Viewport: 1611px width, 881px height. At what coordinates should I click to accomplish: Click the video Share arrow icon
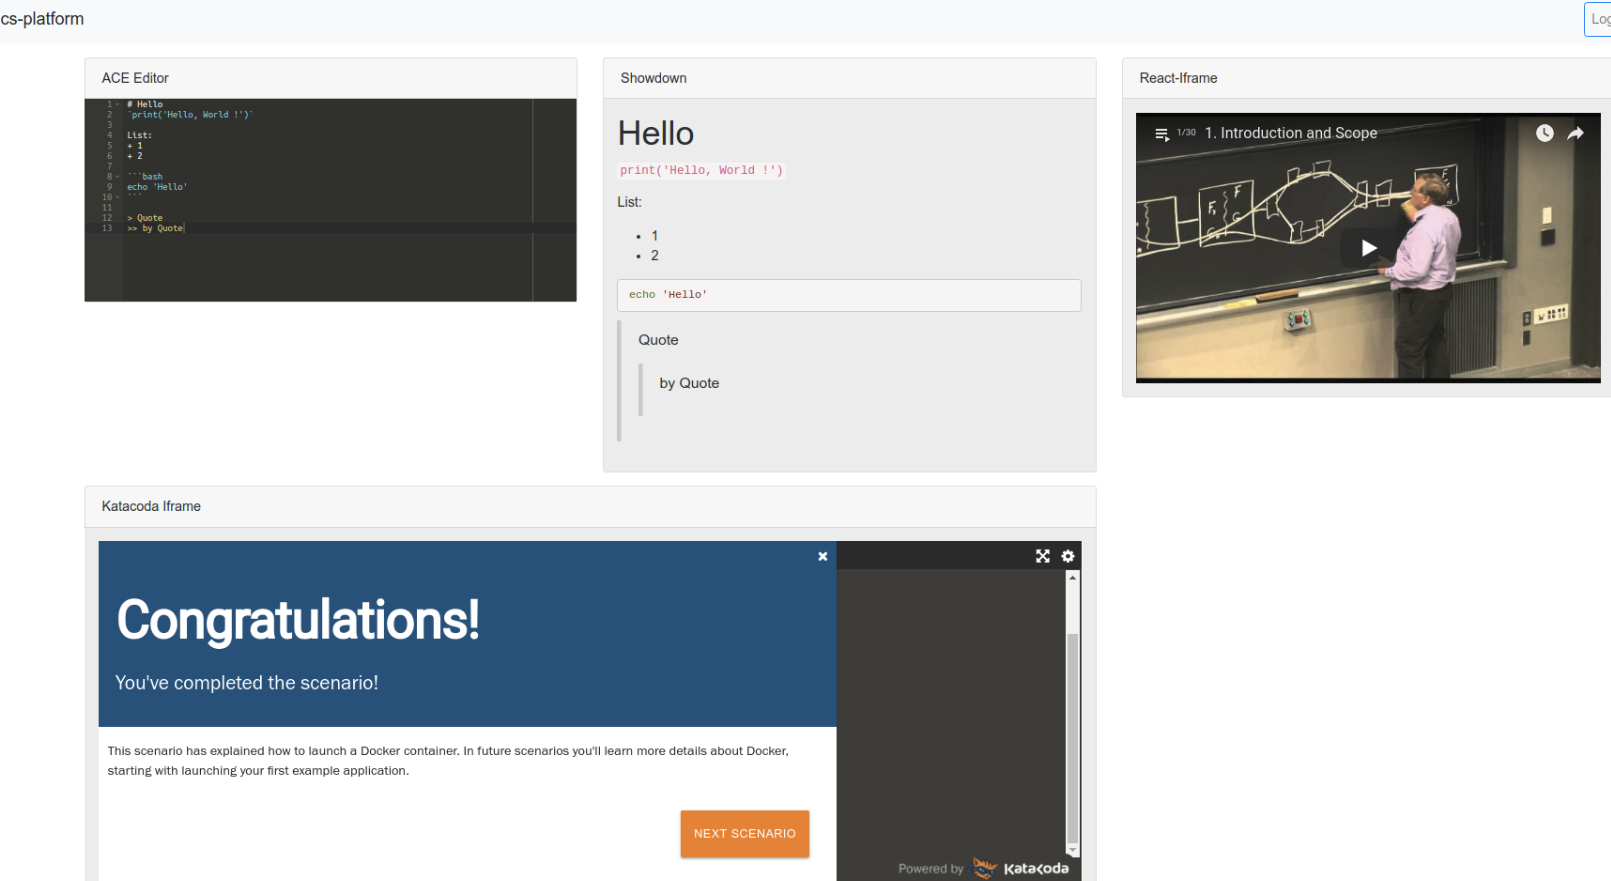[x=1576, y=133]
